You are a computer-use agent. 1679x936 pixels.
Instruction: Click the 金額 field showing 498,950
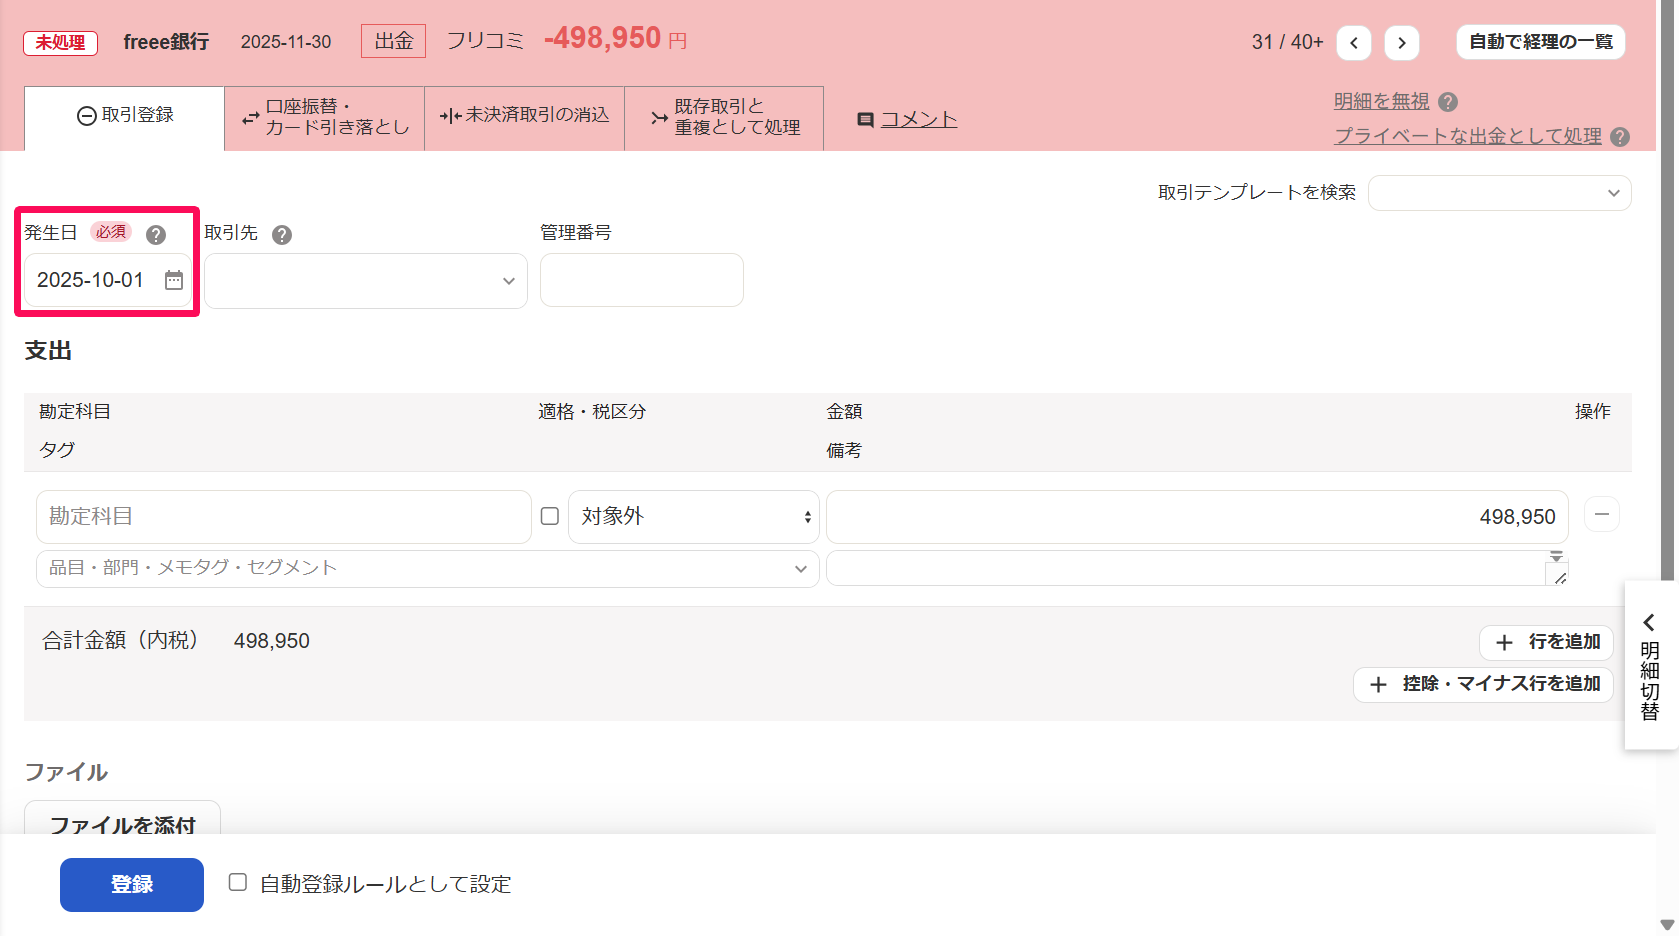1197,517
